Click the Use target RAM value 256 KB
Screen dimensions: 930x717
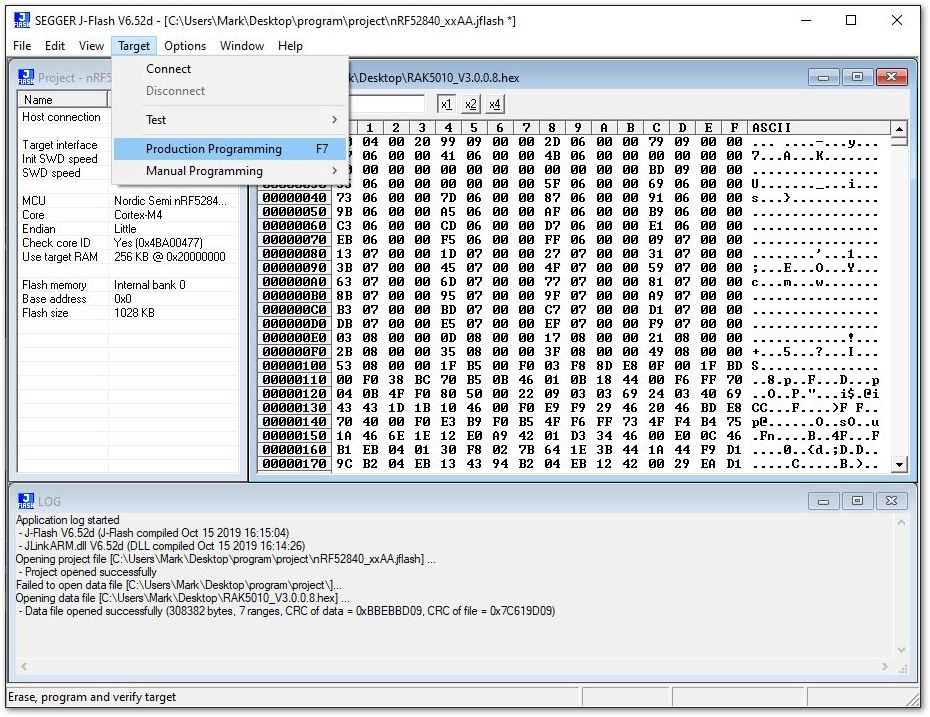pyautogui.click(x=170, y=257)
